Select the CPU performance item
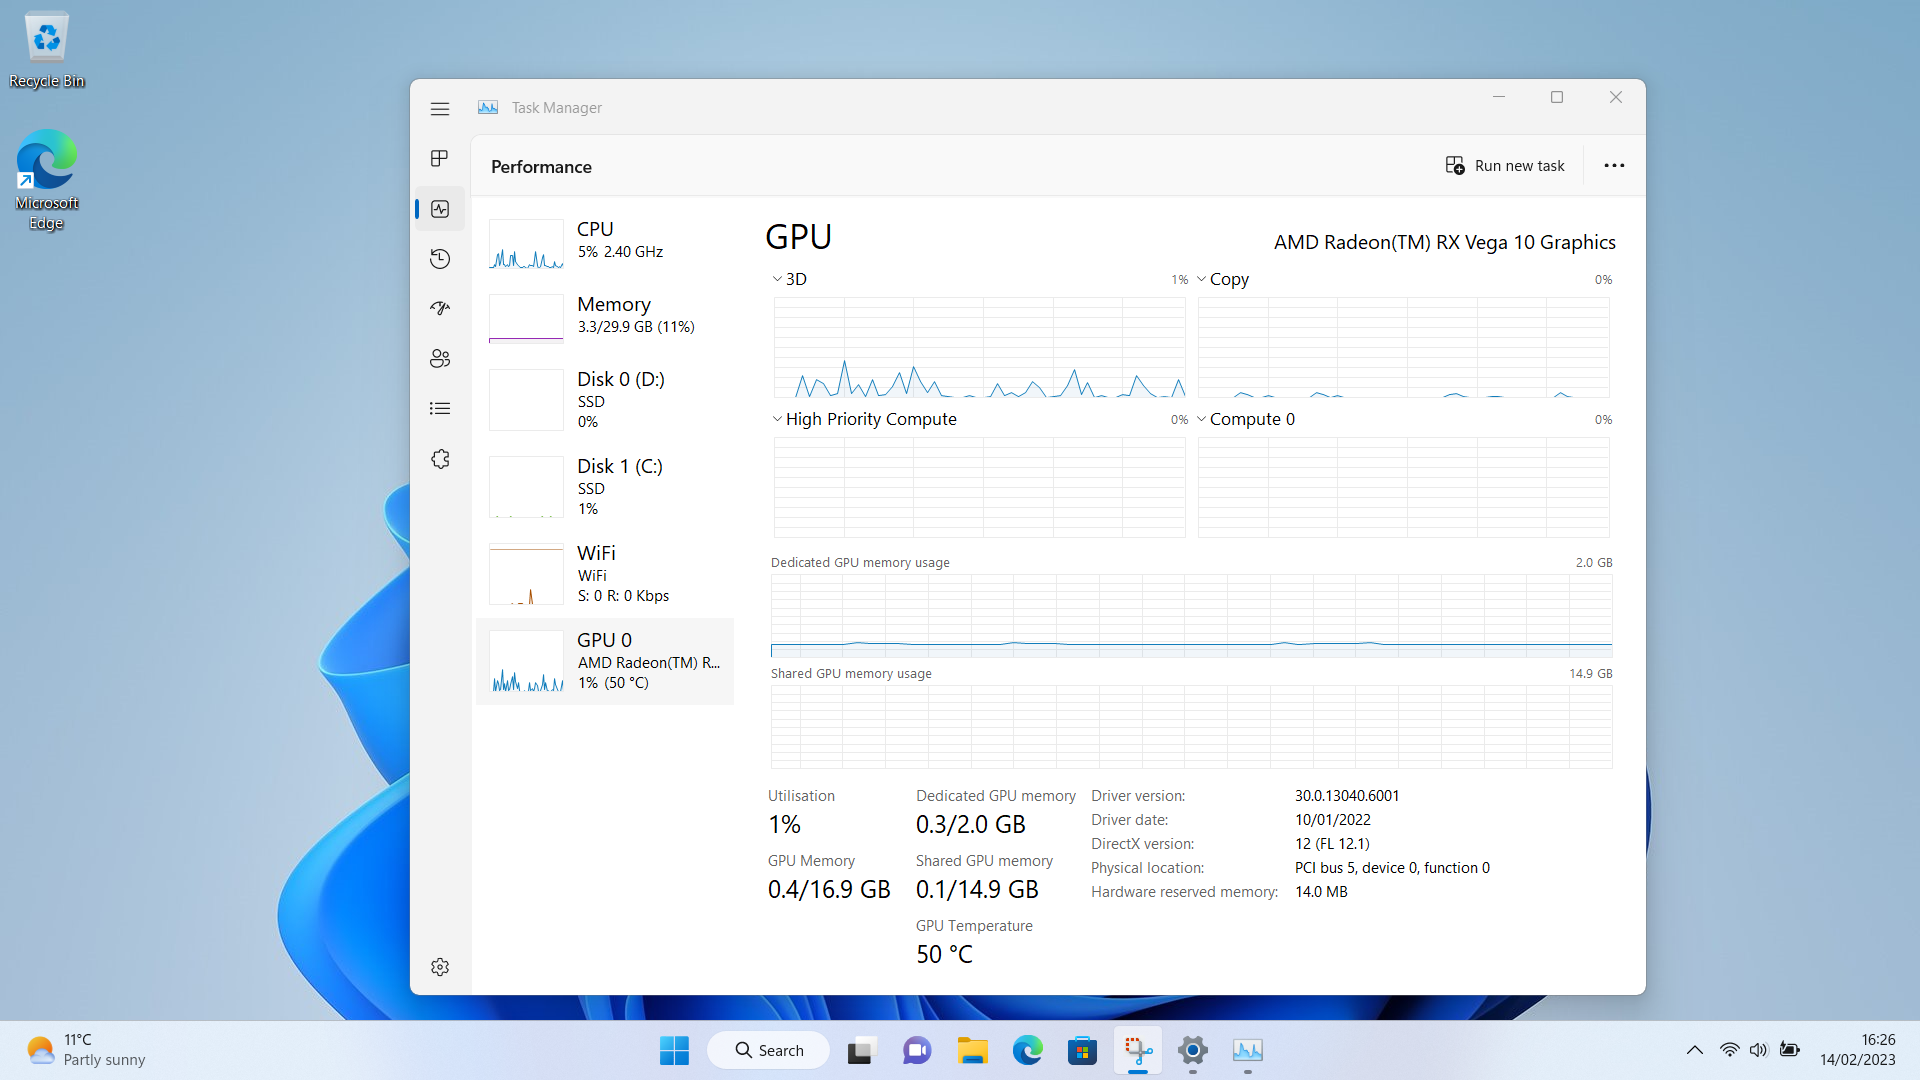Image resolution: width=1920 pixels, height=1080 pixels. pos(605,244)
